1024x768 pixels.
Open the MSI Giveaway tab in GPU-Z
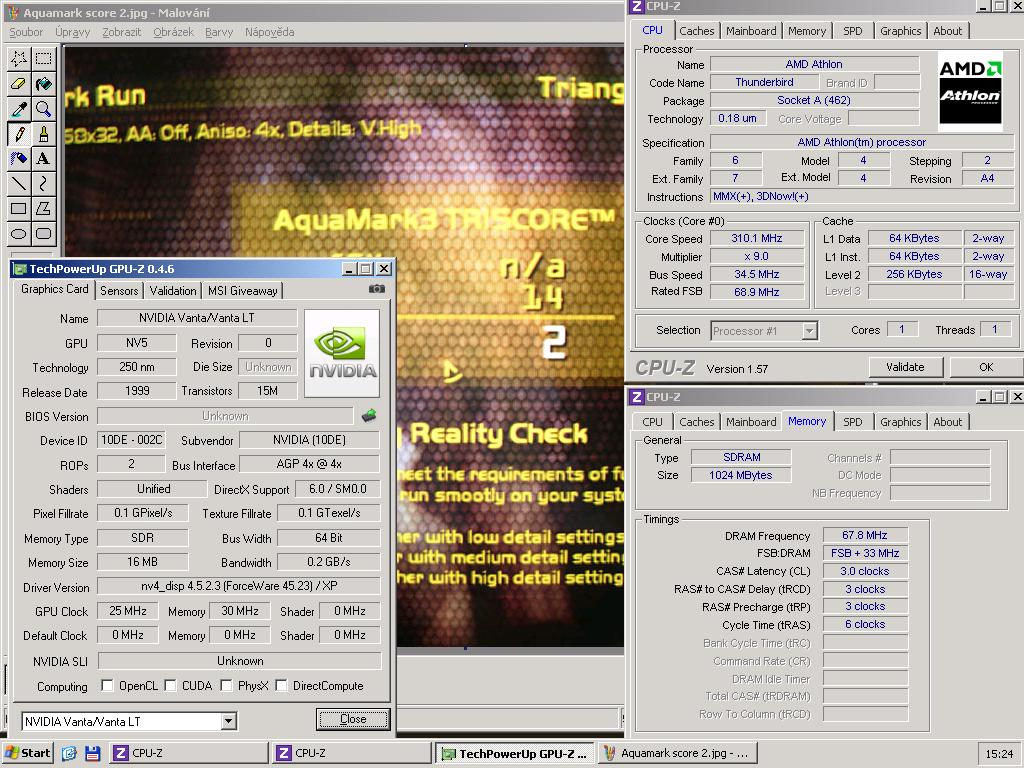pos(242,291)
